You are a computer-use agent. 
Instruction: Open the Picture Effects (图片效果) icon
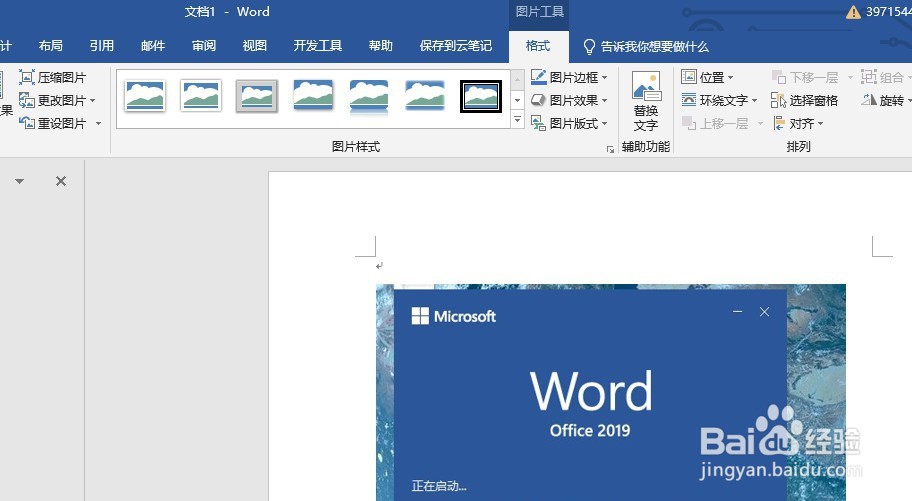539,100
